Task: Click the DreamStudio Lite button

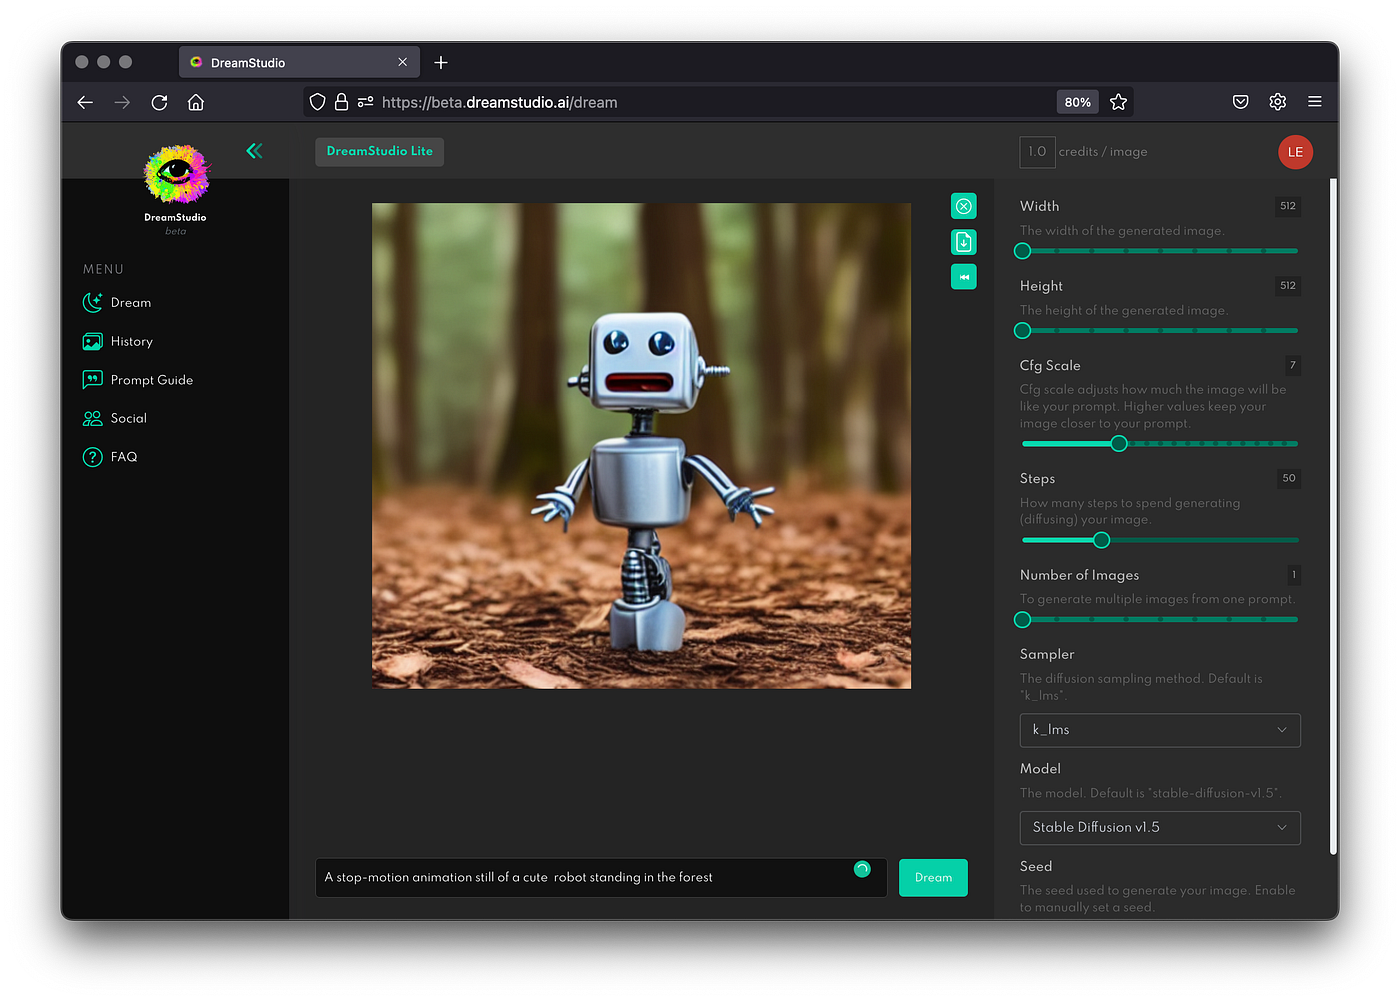Action: pos(379,152)
